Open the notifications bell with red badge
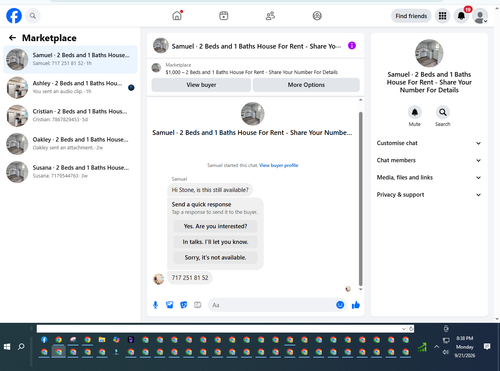500x371 pixels. tap(461, 16)
